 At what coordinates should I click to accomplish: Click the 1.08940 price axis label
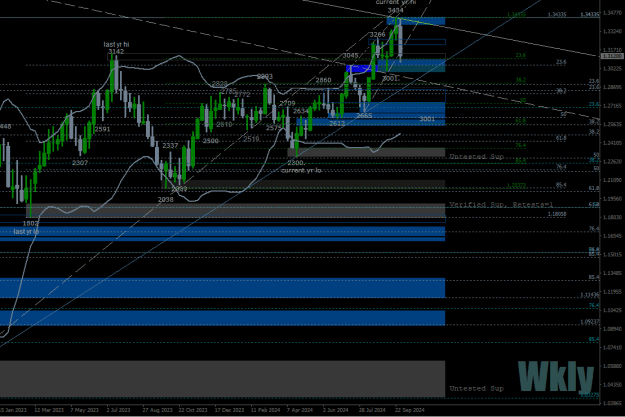[612, 329]
